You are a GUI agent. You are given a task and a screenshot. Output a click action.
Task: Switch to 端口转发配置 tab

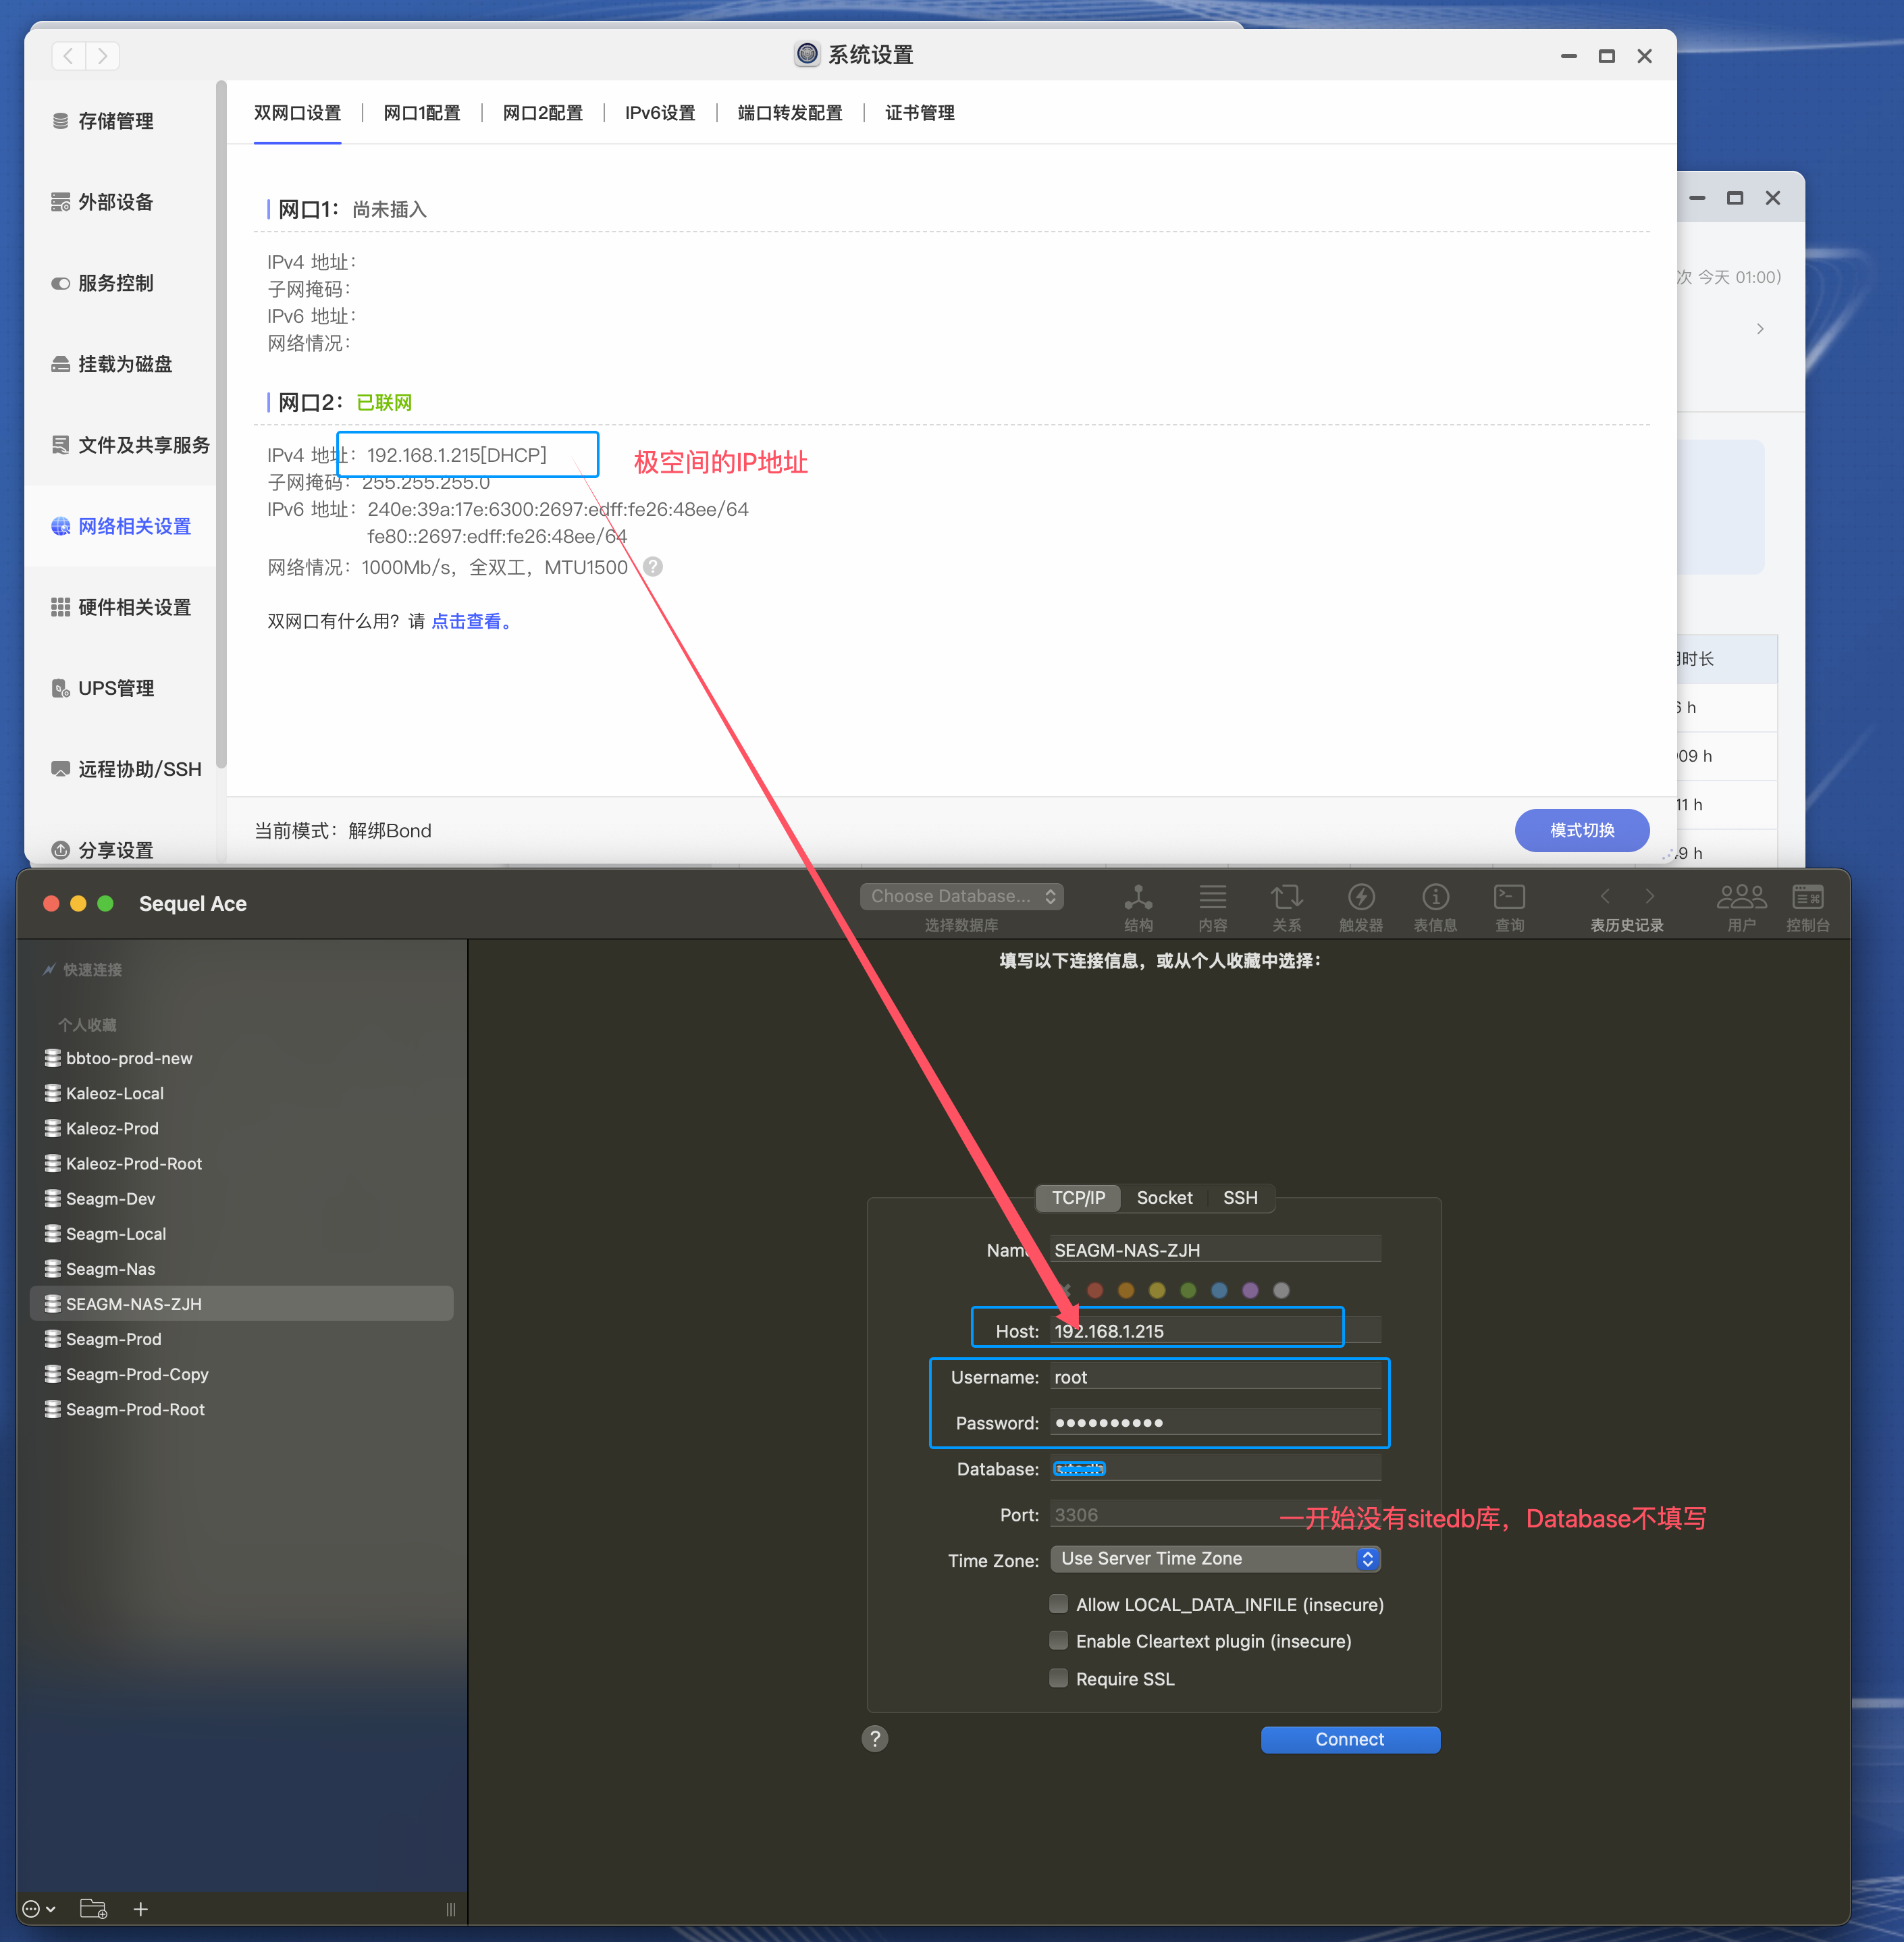point(790,113)
